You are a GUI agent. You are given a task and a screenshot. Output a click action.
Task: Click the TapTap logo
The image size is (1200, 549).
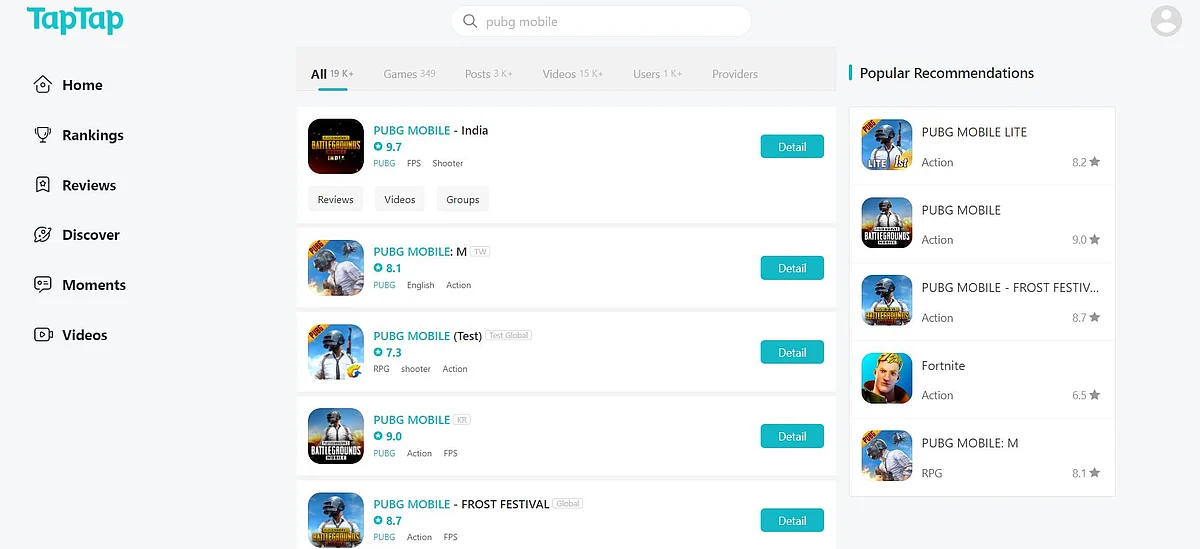[x=75, y=20]
